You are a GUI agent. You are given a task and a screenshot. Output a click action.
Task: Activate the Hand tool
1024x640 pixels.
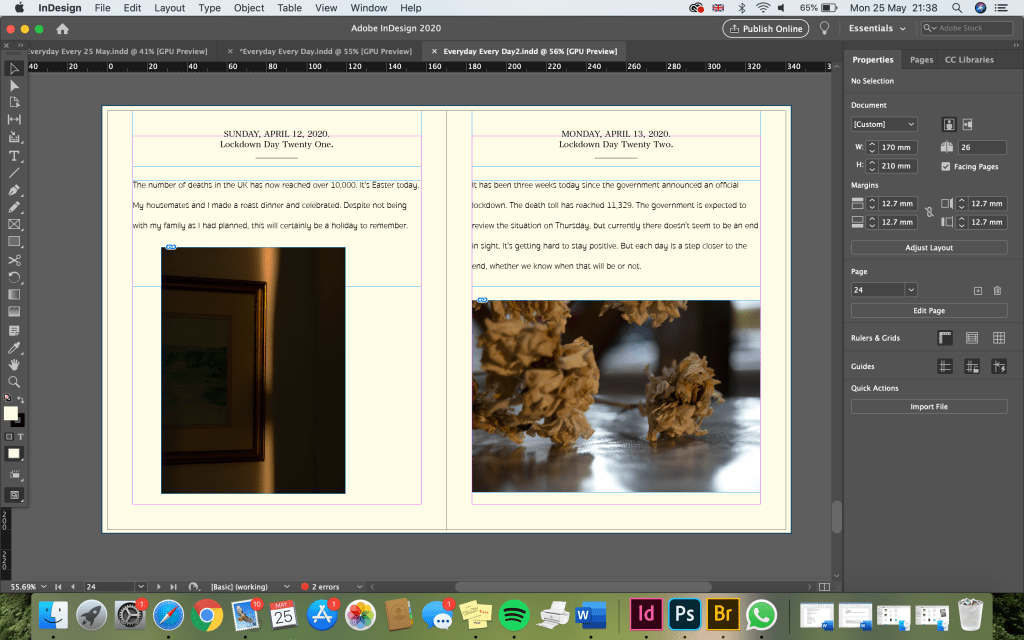pos(14,364)
